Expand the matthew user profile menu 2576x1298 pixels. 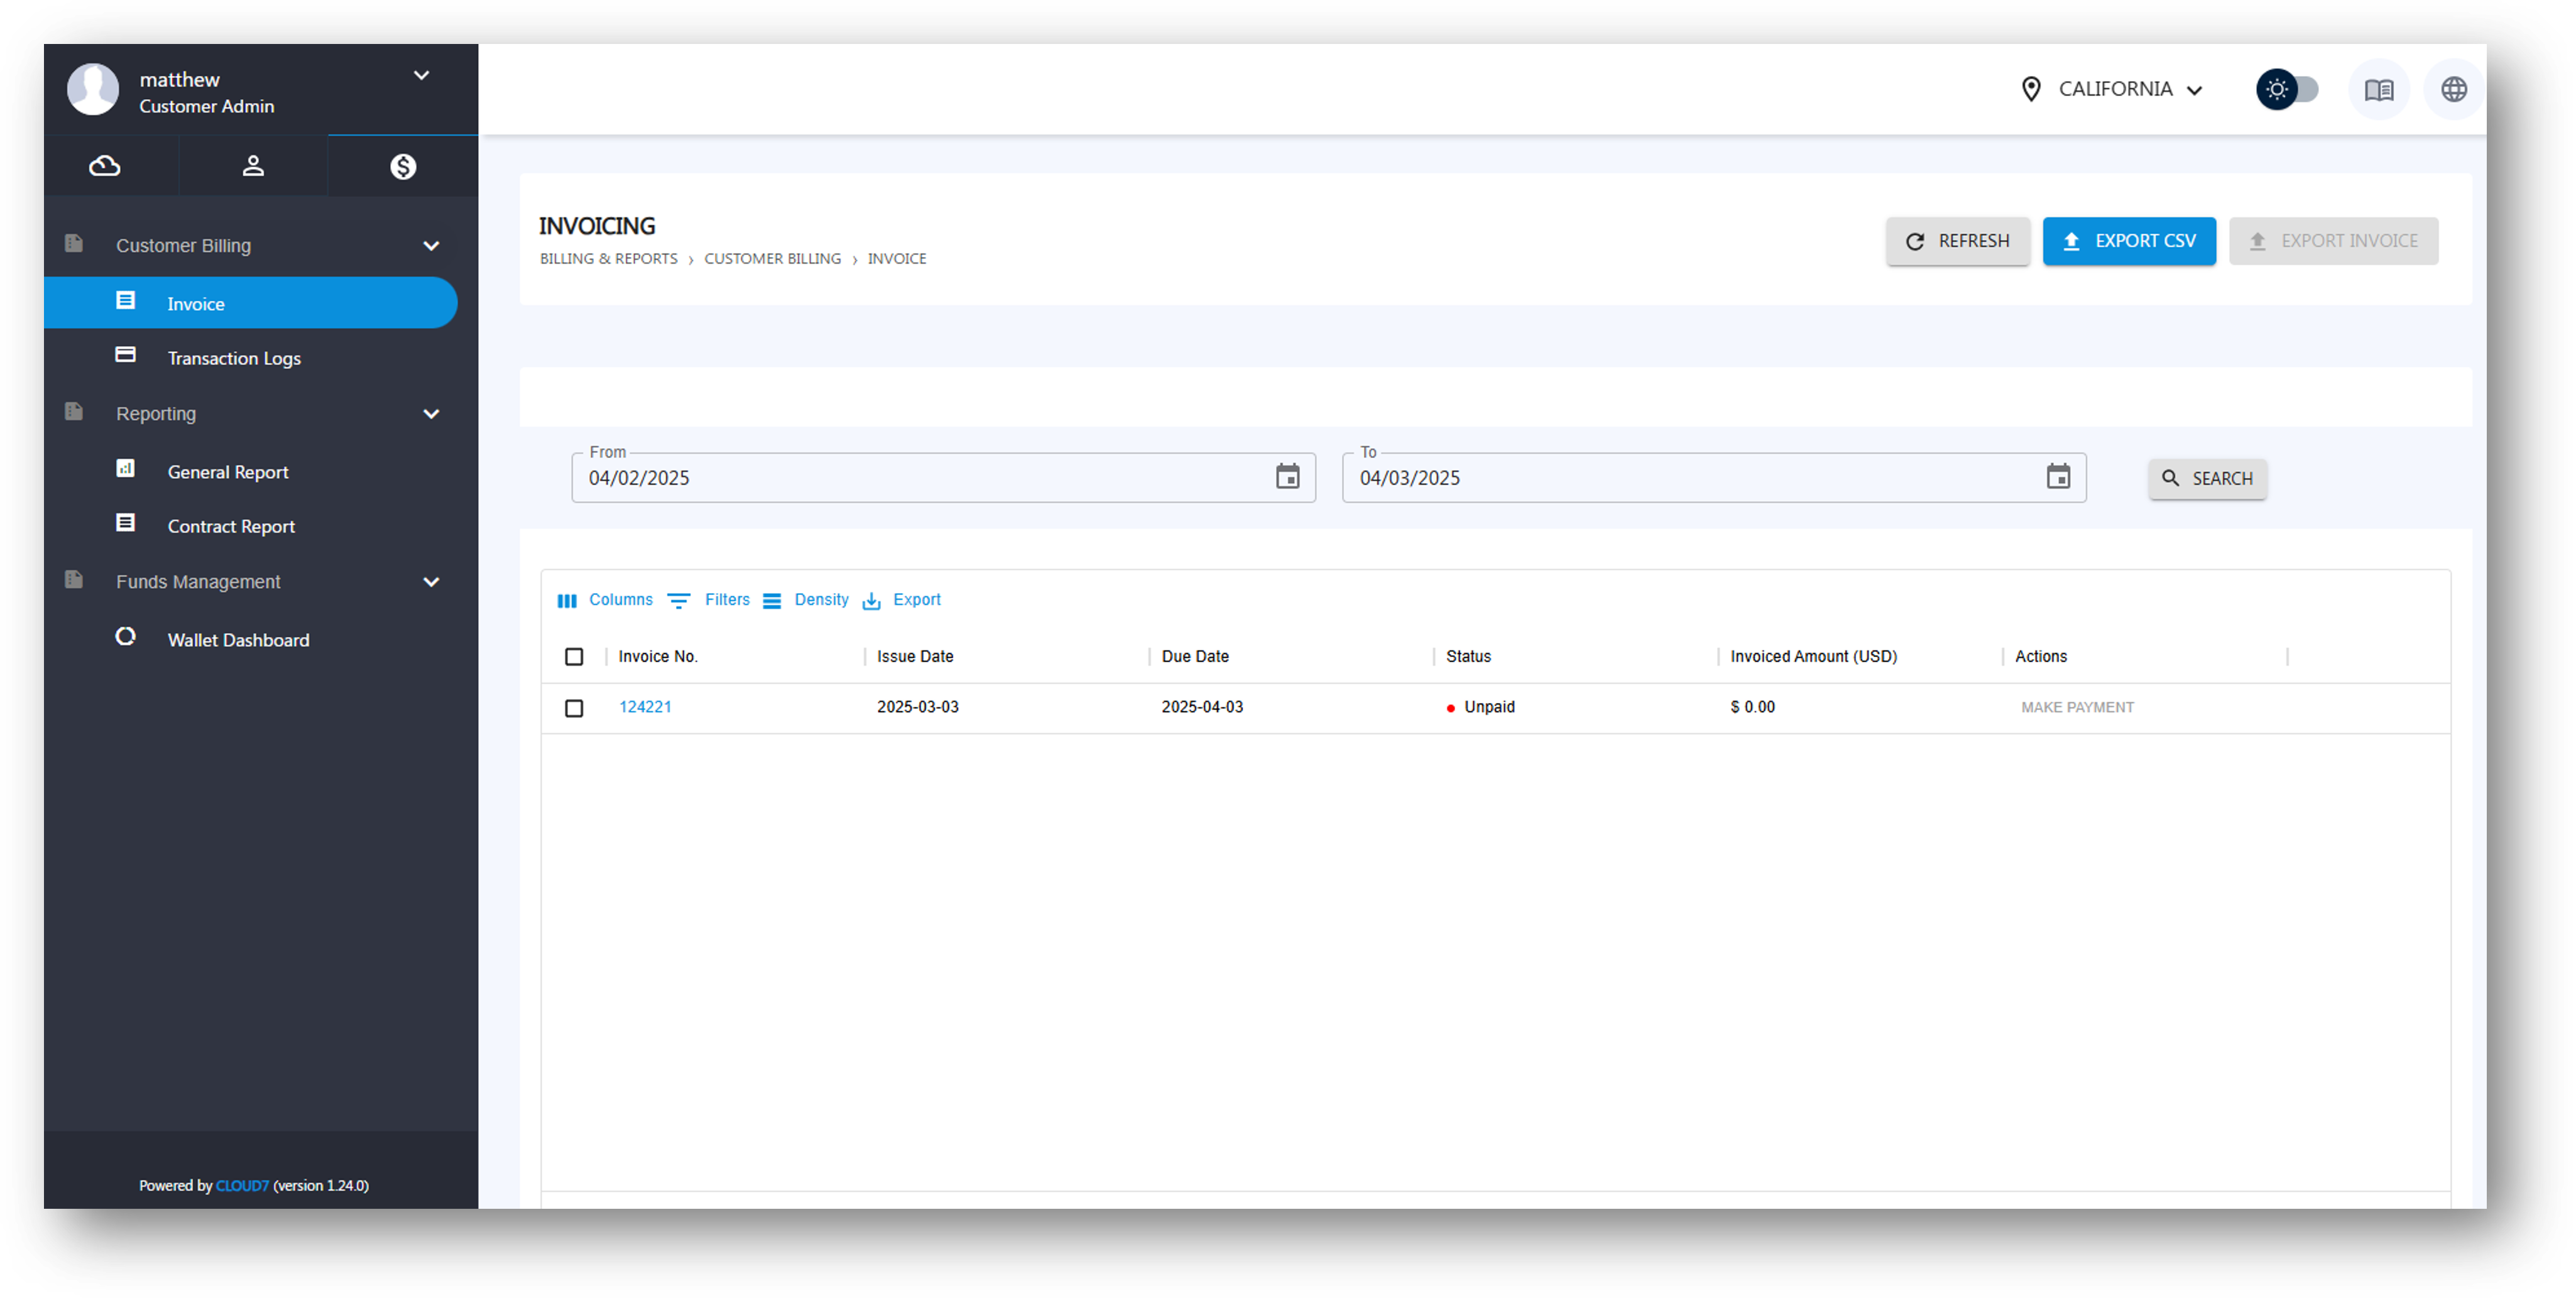[x=422, y=76]
